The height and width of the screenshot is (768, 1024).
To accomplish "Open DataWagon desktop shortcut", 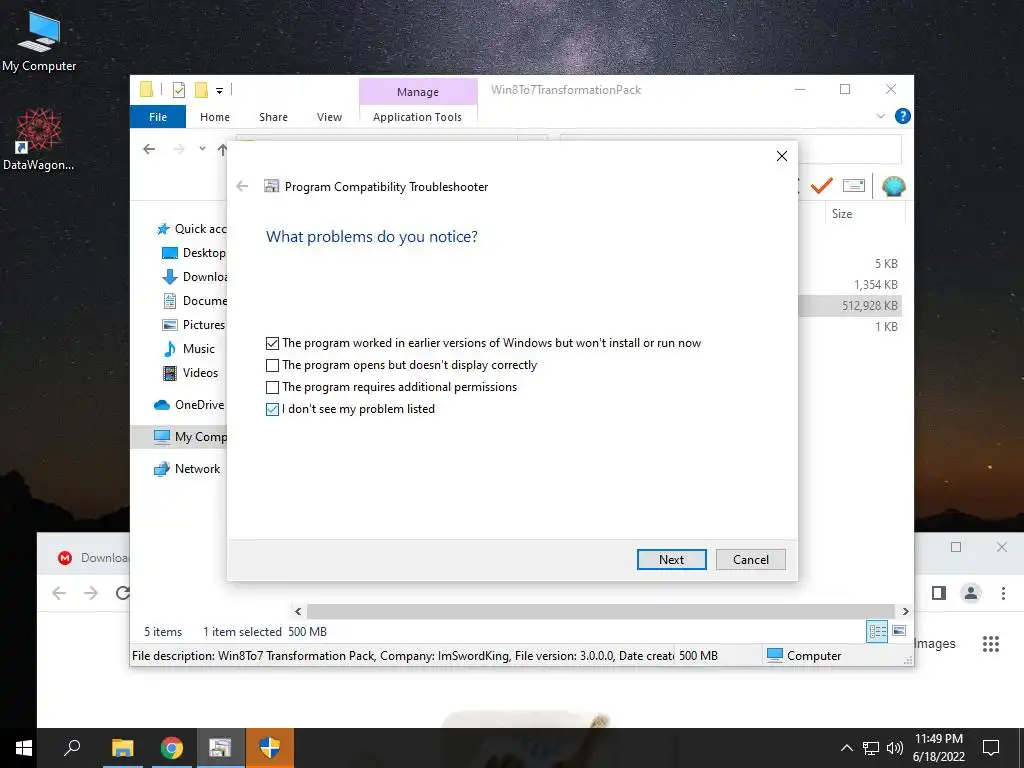I will click(x=39, y=140).
